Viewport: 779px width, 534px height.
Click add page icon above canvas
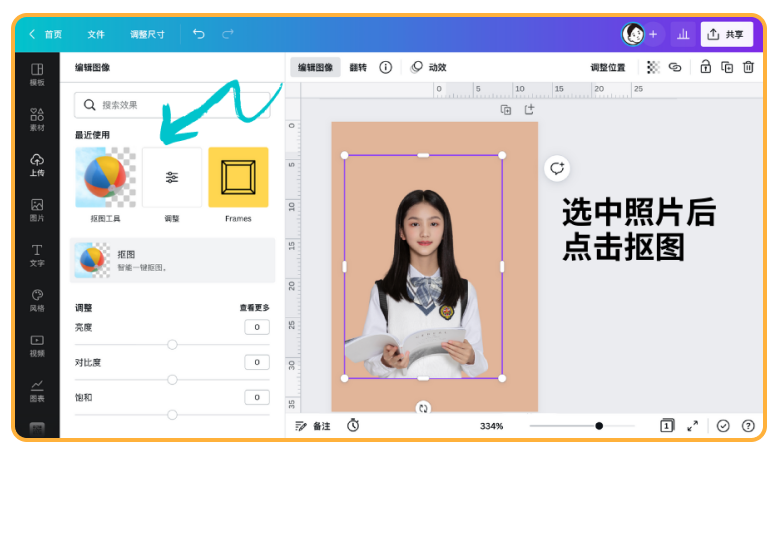click(x=530, y=109)
